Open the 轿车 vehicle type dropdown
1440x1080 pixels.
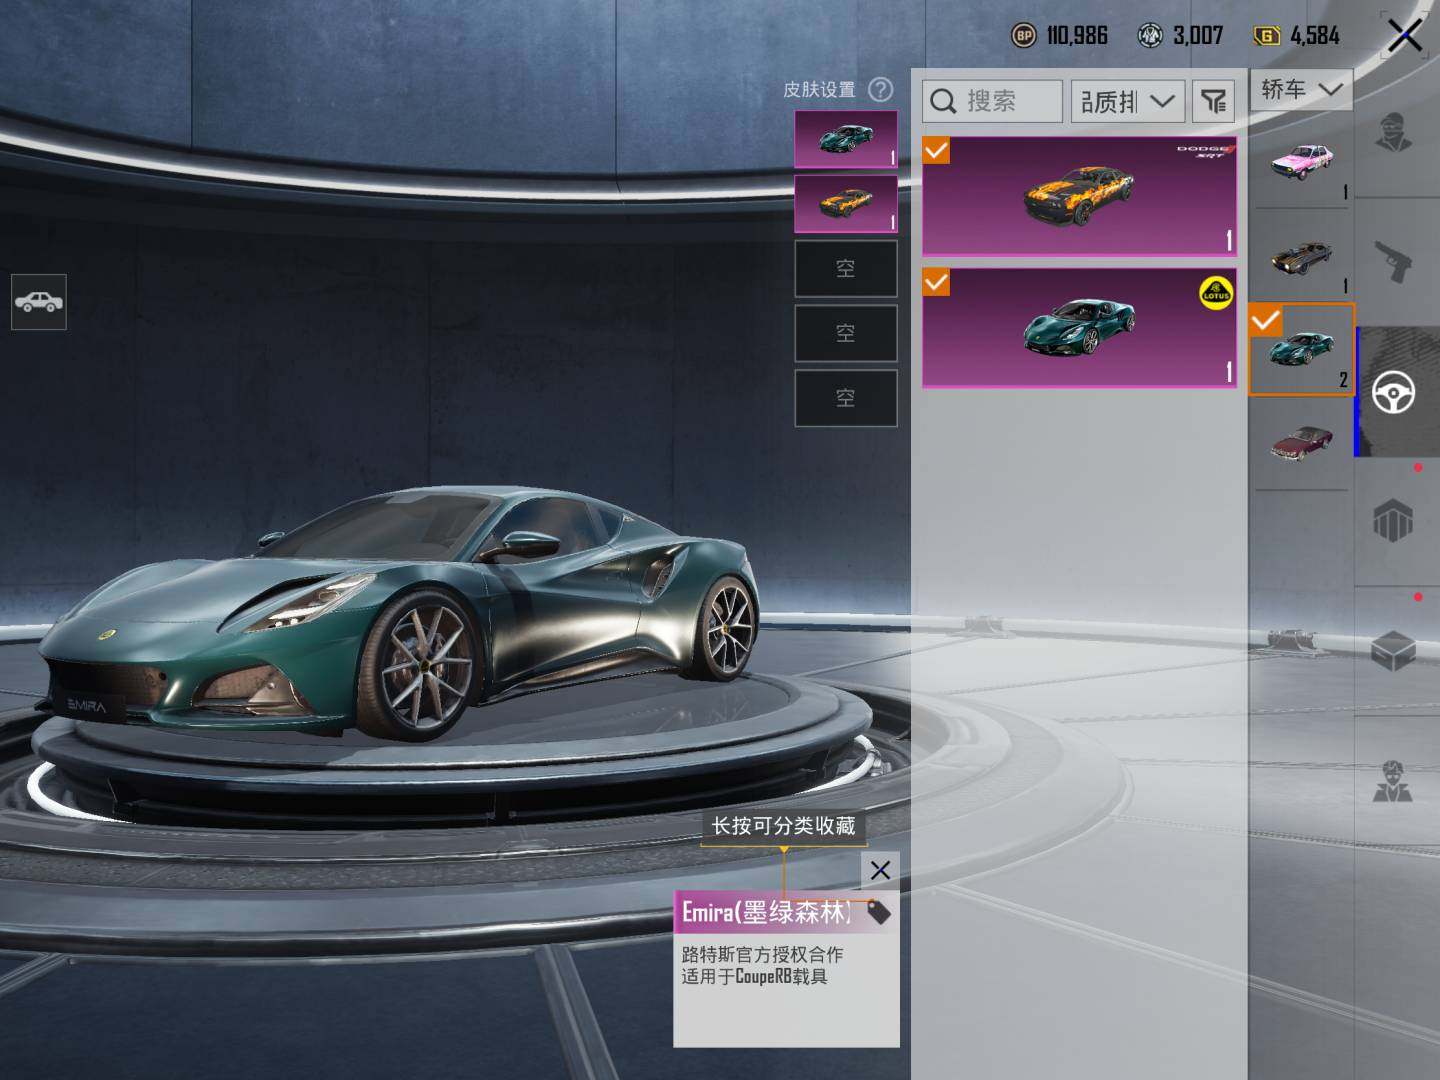click(x=1301, y=90)
